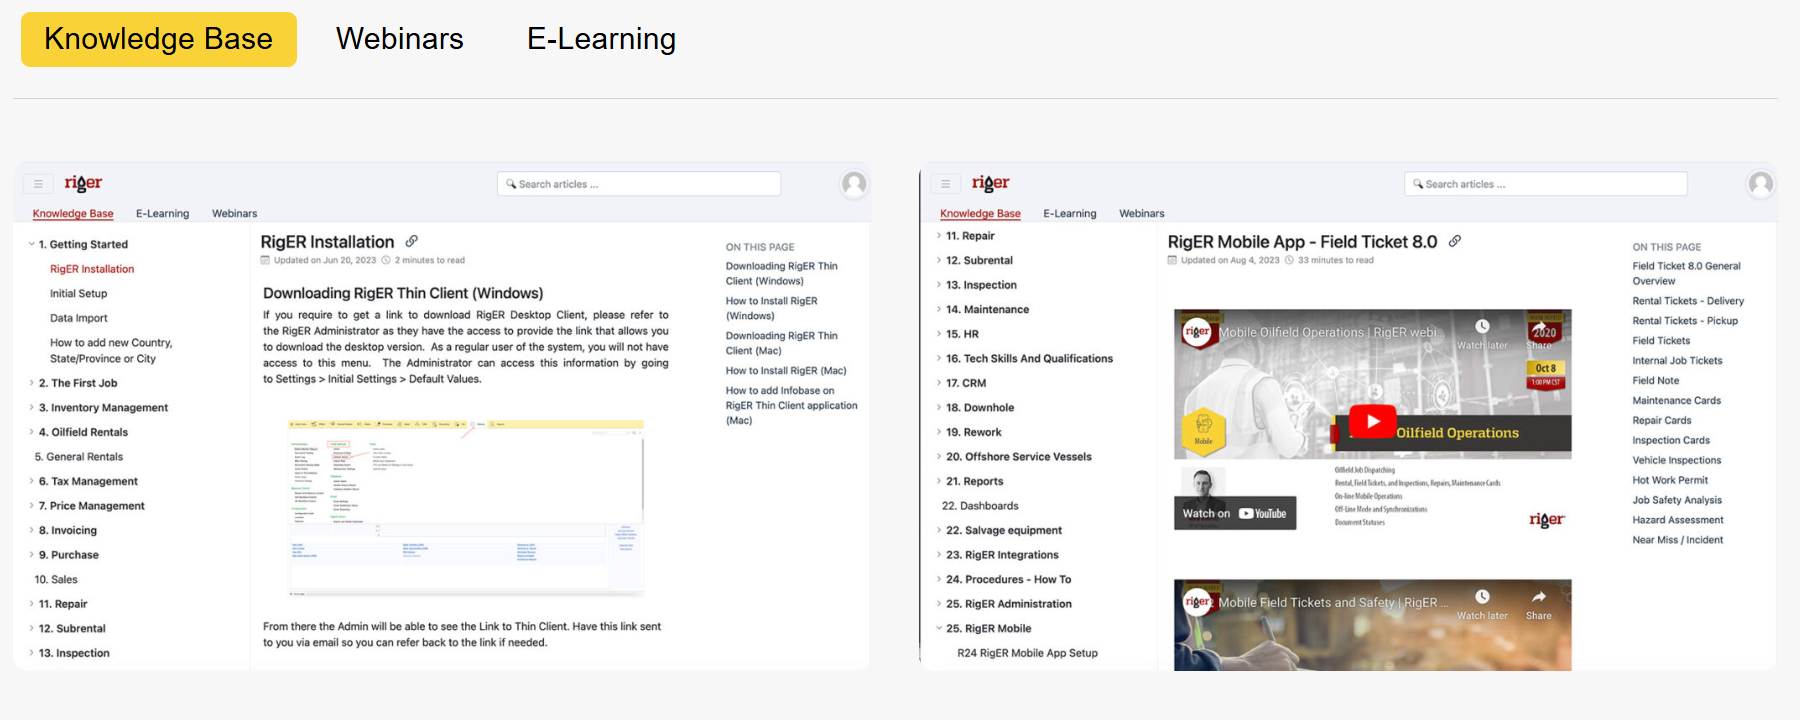The image size is (1800, 720).
Task: Click the user avatar icon in left panel
Action: point(854,184)
